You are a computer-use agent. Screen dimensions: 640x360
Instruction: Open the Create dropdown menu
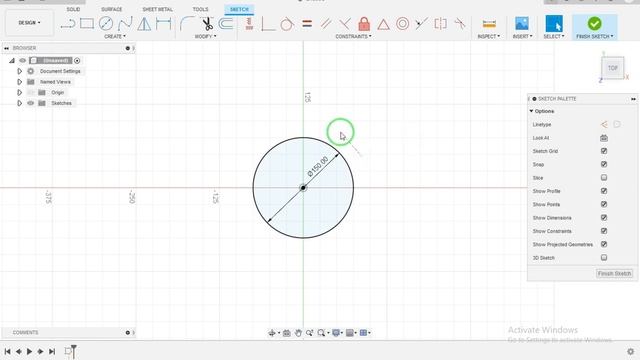point(115,36)
